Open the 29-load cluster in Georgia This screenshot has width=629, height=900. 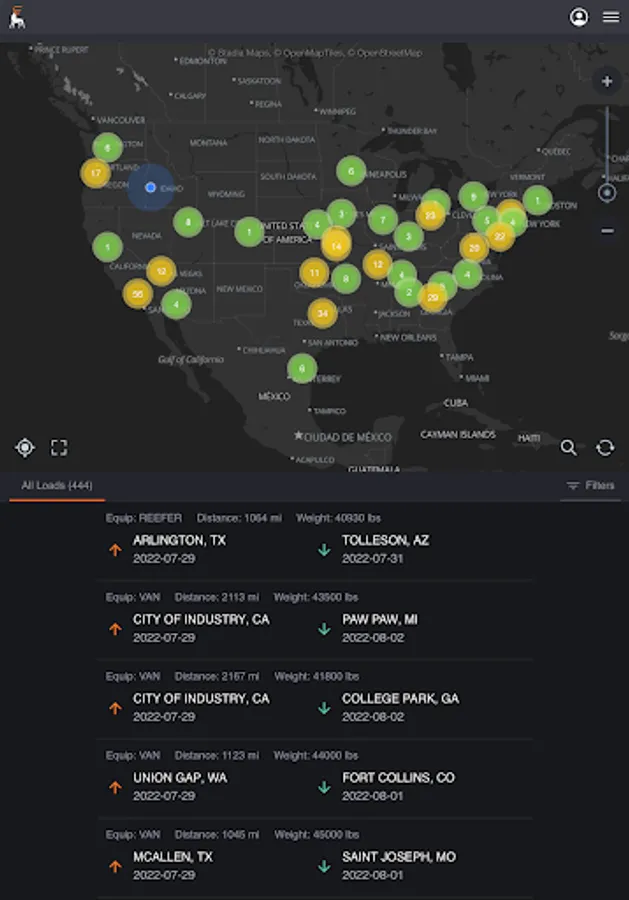[433, 297]
